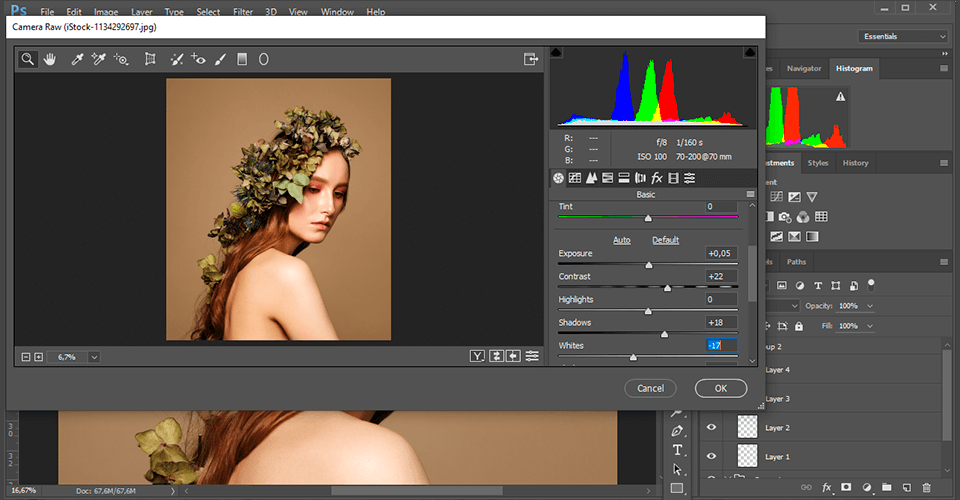Image resolution: width=960 pixels, height=500 pixels.
Task: Switch to the Navigator tab
Action: point(803,68)
